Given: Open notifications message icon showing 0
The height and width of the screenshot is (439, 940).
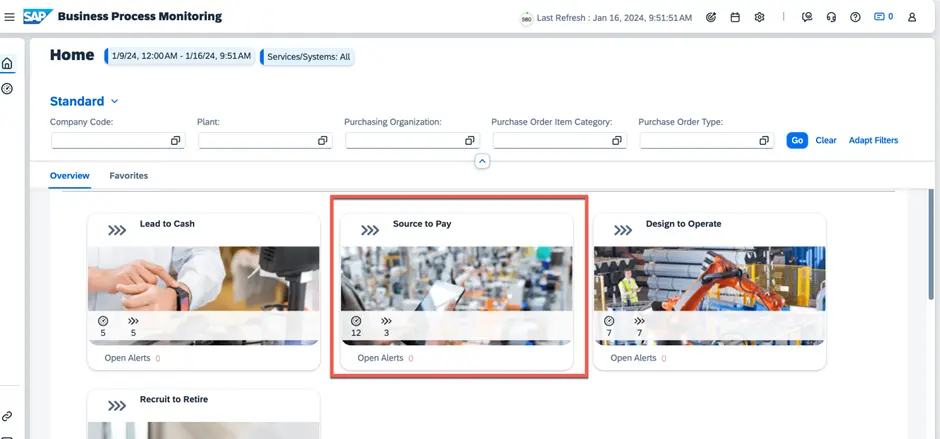Looking at the screenshot, I should pyautogui.click(x=883, y=17).
